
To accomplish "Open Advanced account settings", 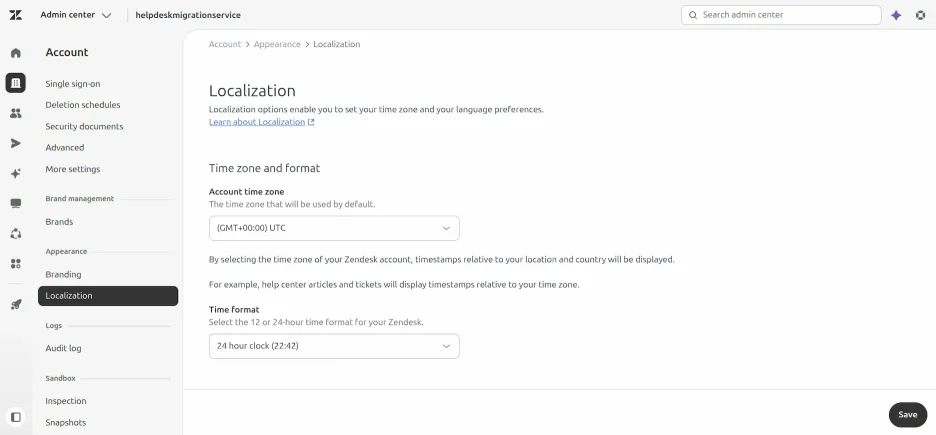I will pyautogui.click(x=64, y=147).
